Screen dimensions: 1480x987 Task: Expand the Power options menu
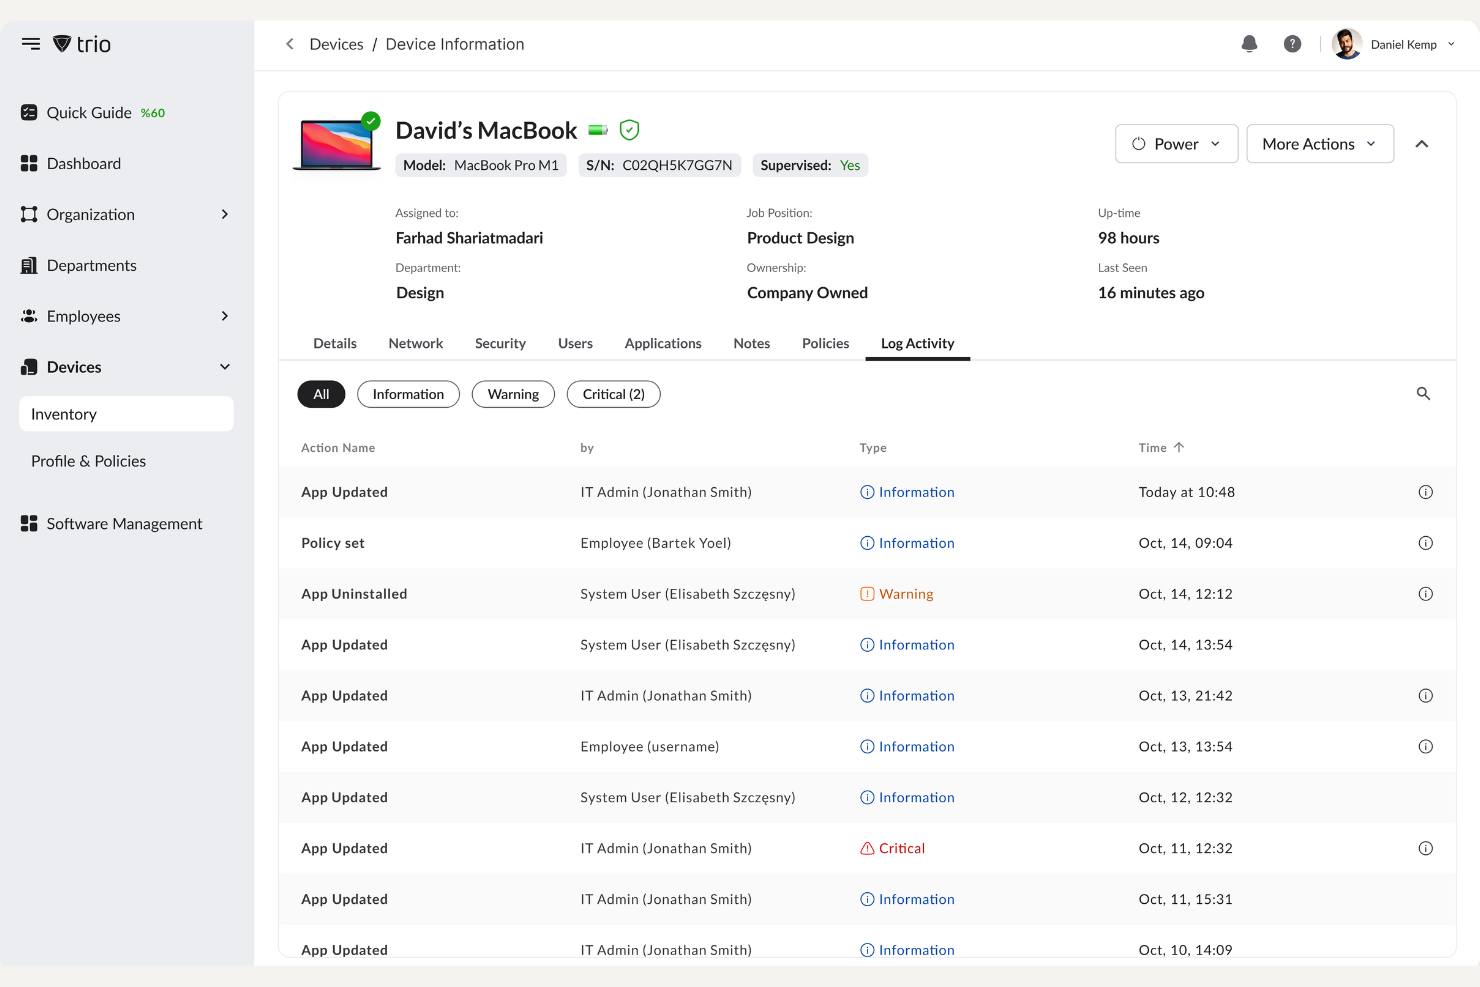[x=1176, y=143]
